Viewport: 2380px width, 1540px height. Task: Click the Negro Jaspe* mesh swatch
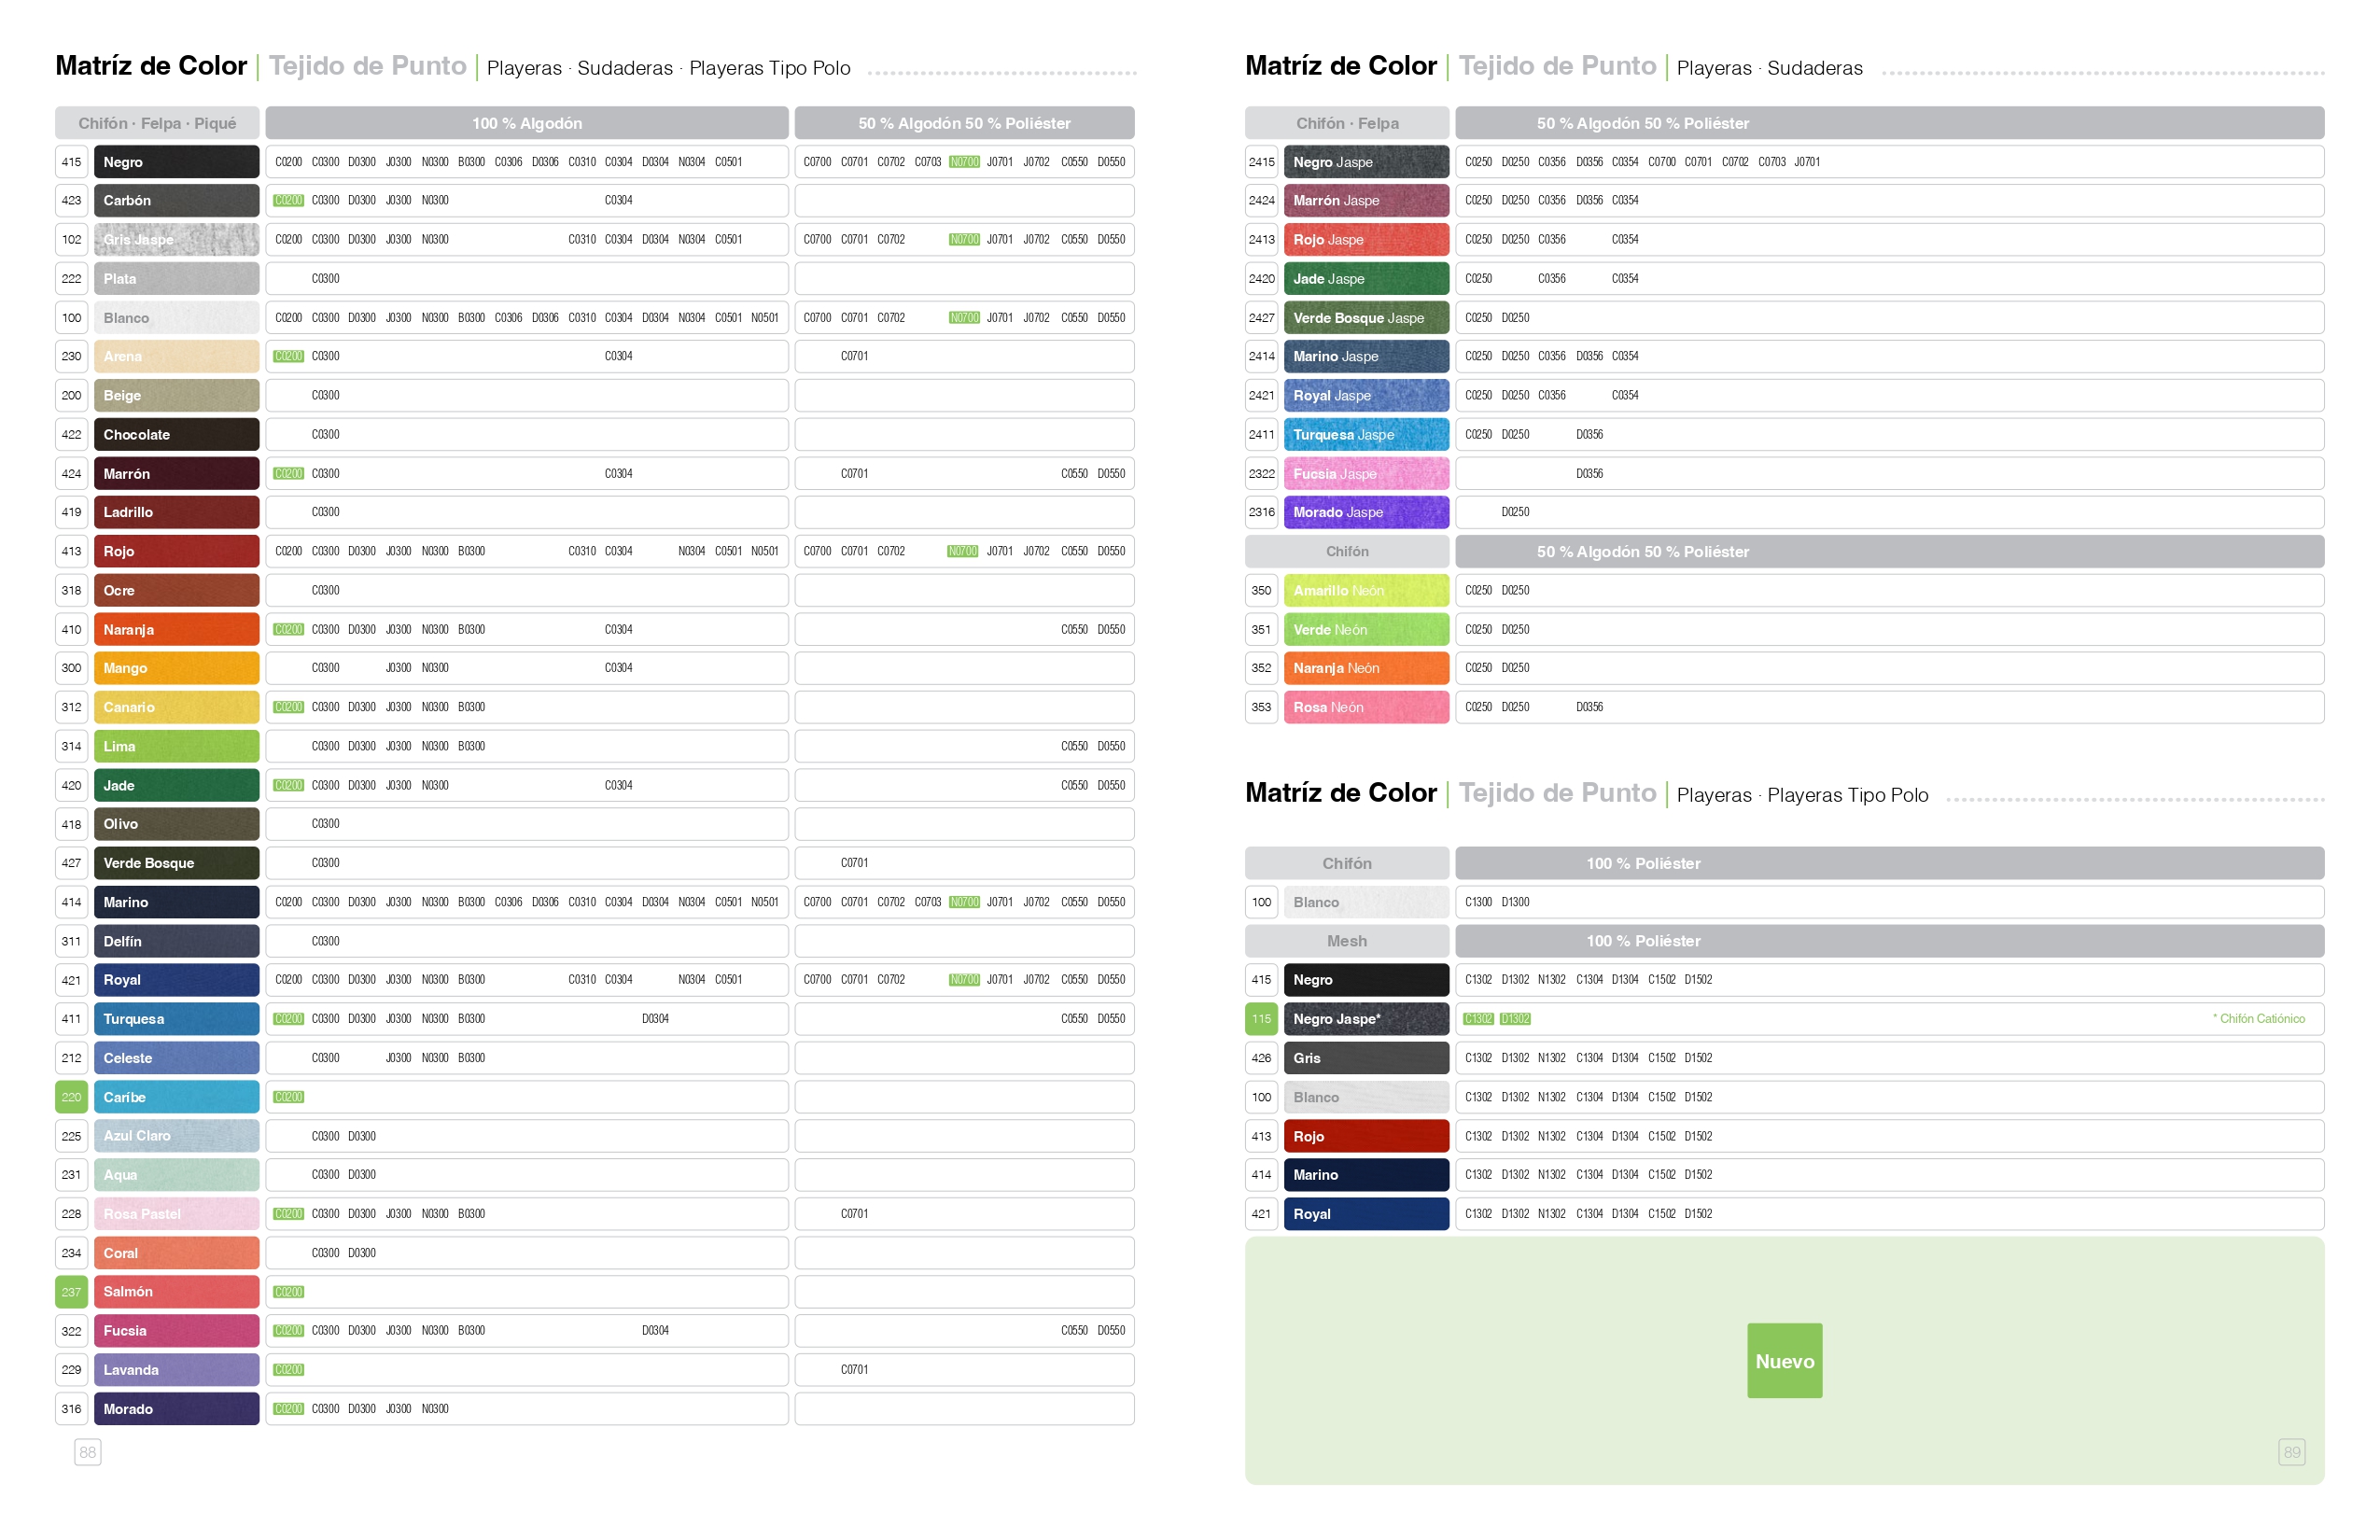(1366, 1019)
